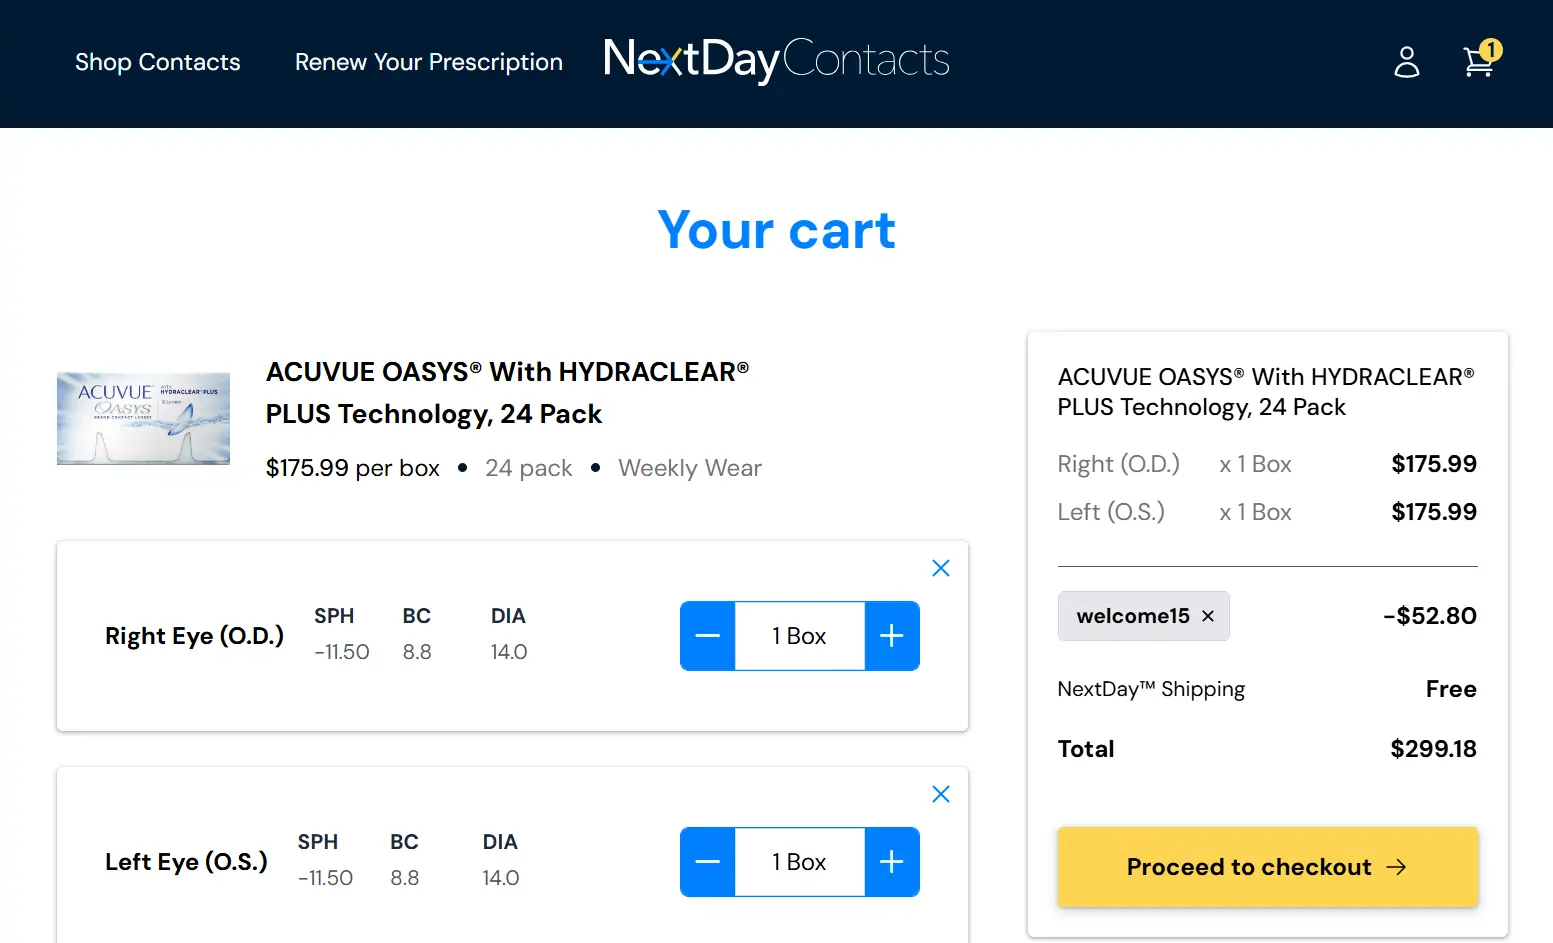Click the Right Eye quantity field
The width and height of the screenshot is (1553, 943).
799,636
